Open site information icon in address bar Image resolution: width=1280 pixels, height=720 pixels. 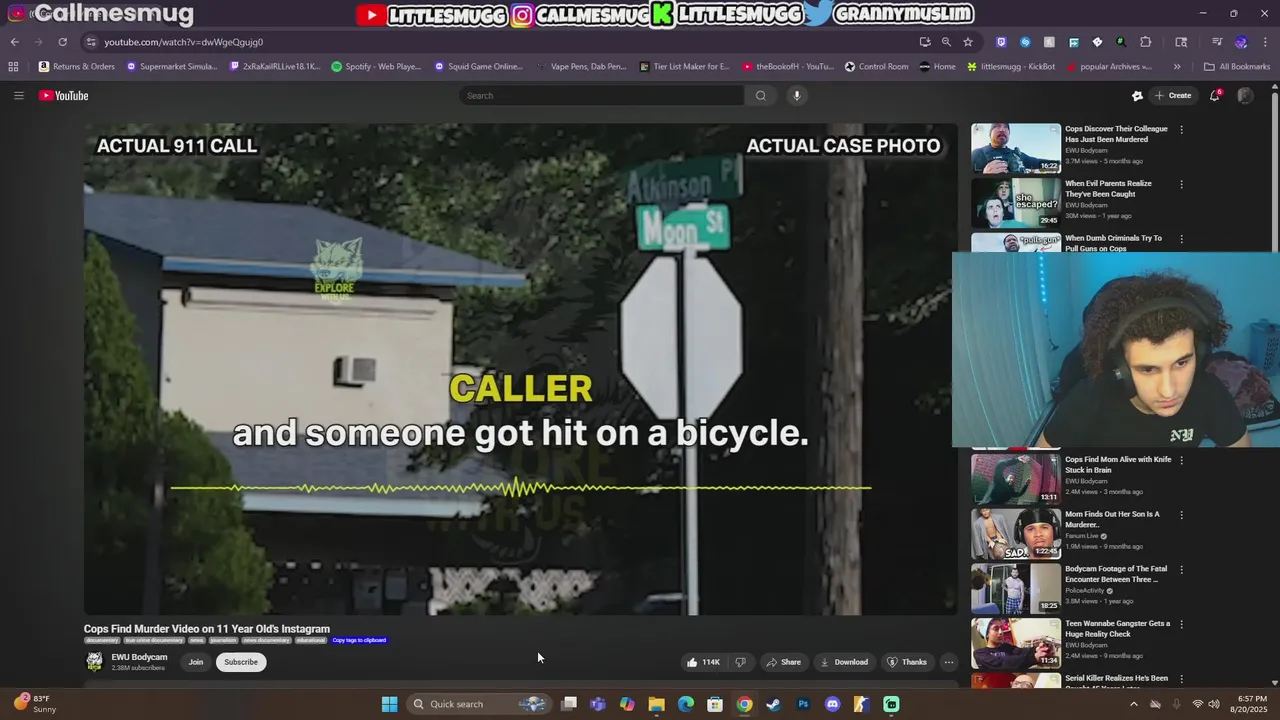coord(91,42)
